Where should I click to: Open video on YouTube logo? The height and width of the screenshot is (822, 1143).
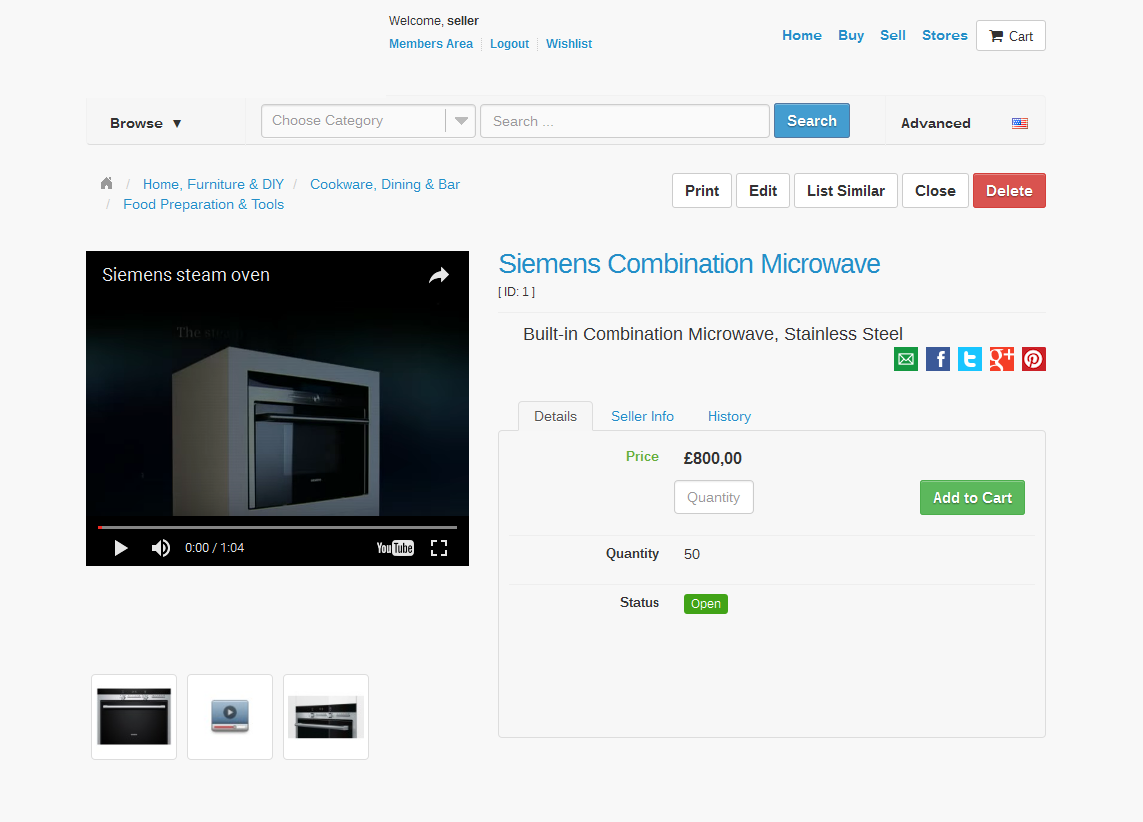click(x=395, y=548)
